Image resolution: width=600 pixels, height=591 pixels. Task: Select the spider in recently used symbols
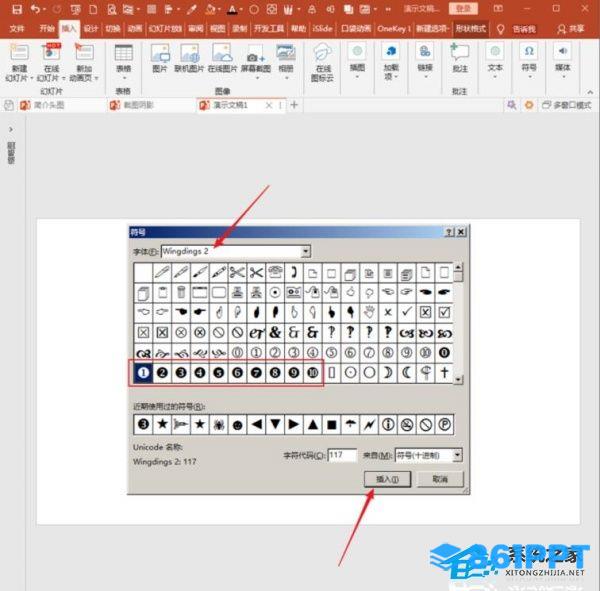click(218, 424)
